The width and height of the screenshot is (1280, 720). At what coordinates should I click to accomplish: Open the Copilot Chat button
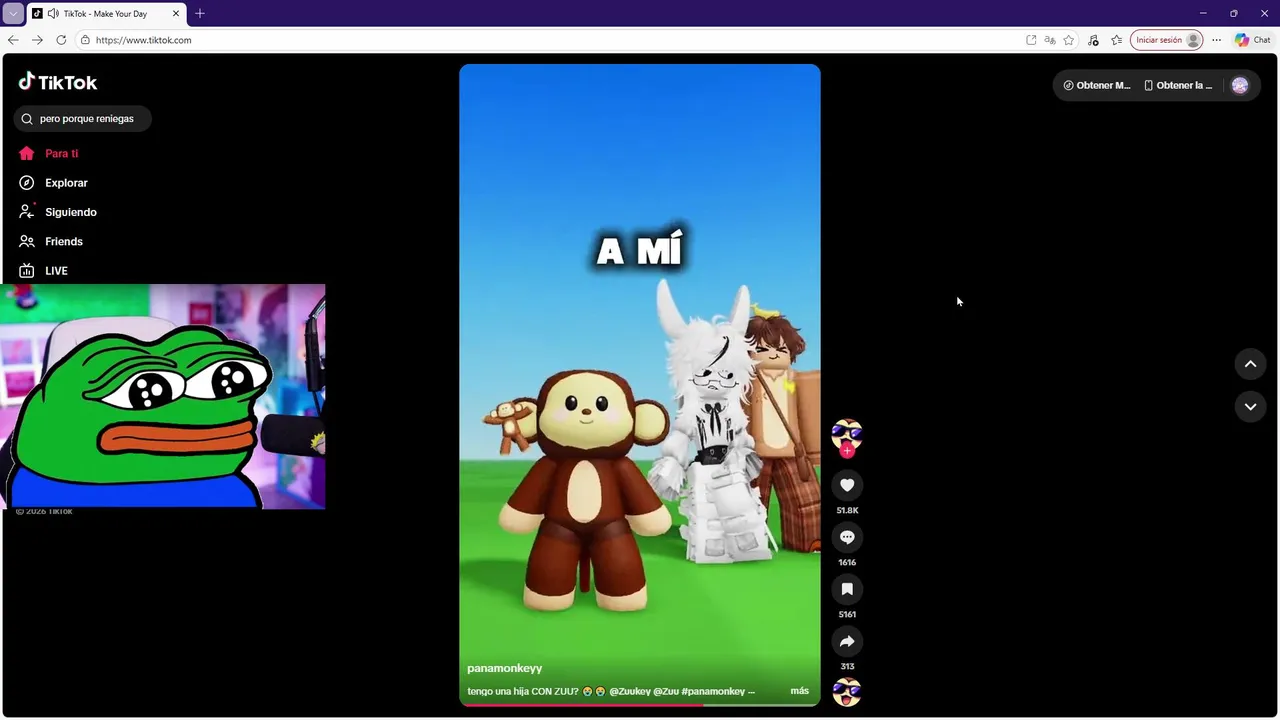pyautogui.click(x=1252, y=40)
